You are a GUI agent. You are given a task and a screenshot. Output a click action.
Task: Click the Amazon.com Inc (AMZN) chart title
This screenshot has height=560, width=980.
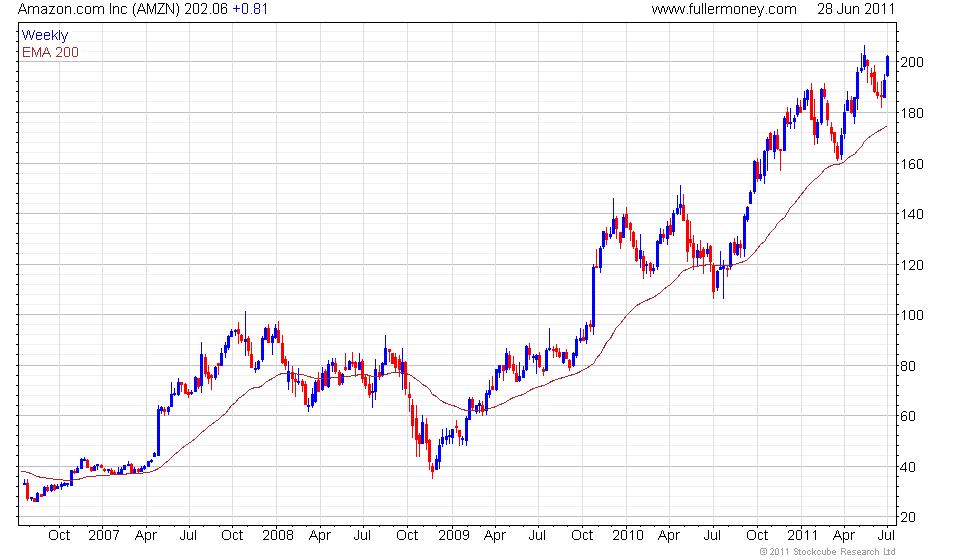point(95,10)
